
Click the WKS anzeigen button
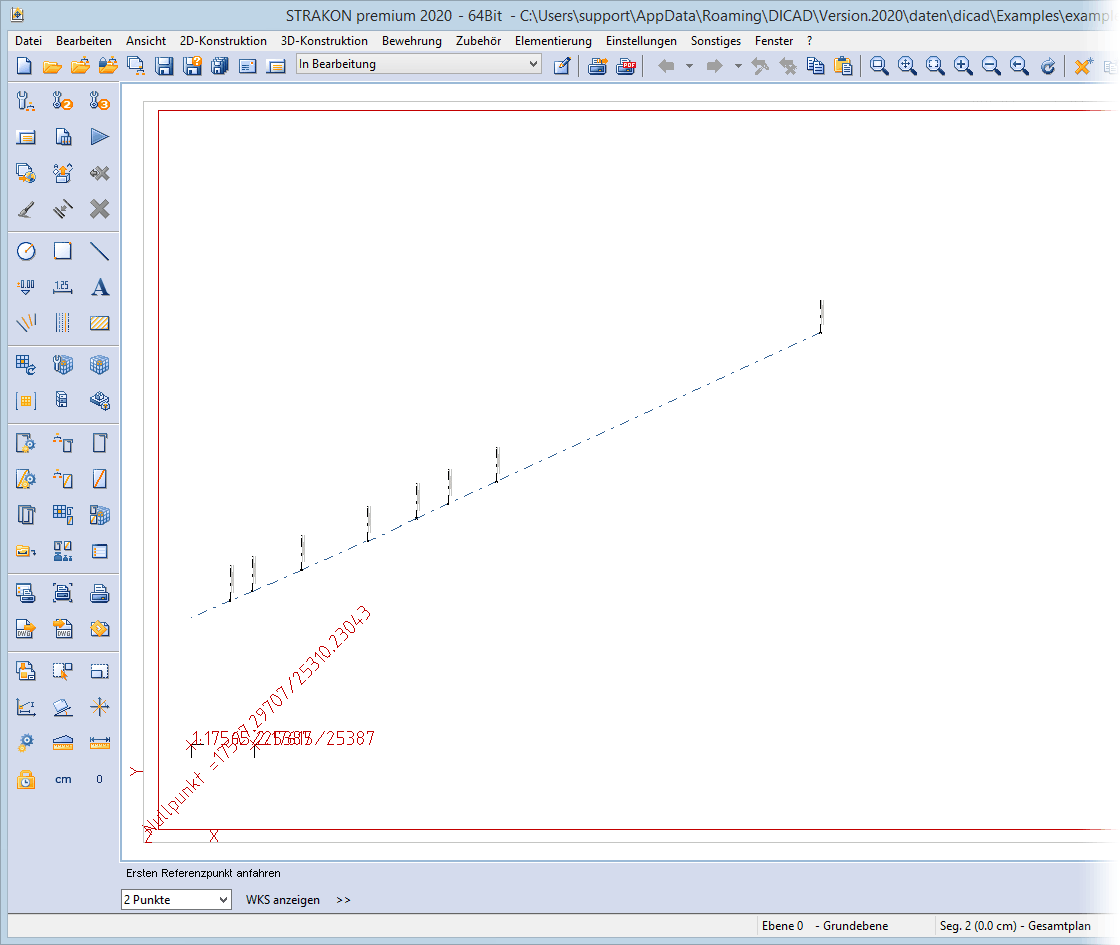point(283,900)
